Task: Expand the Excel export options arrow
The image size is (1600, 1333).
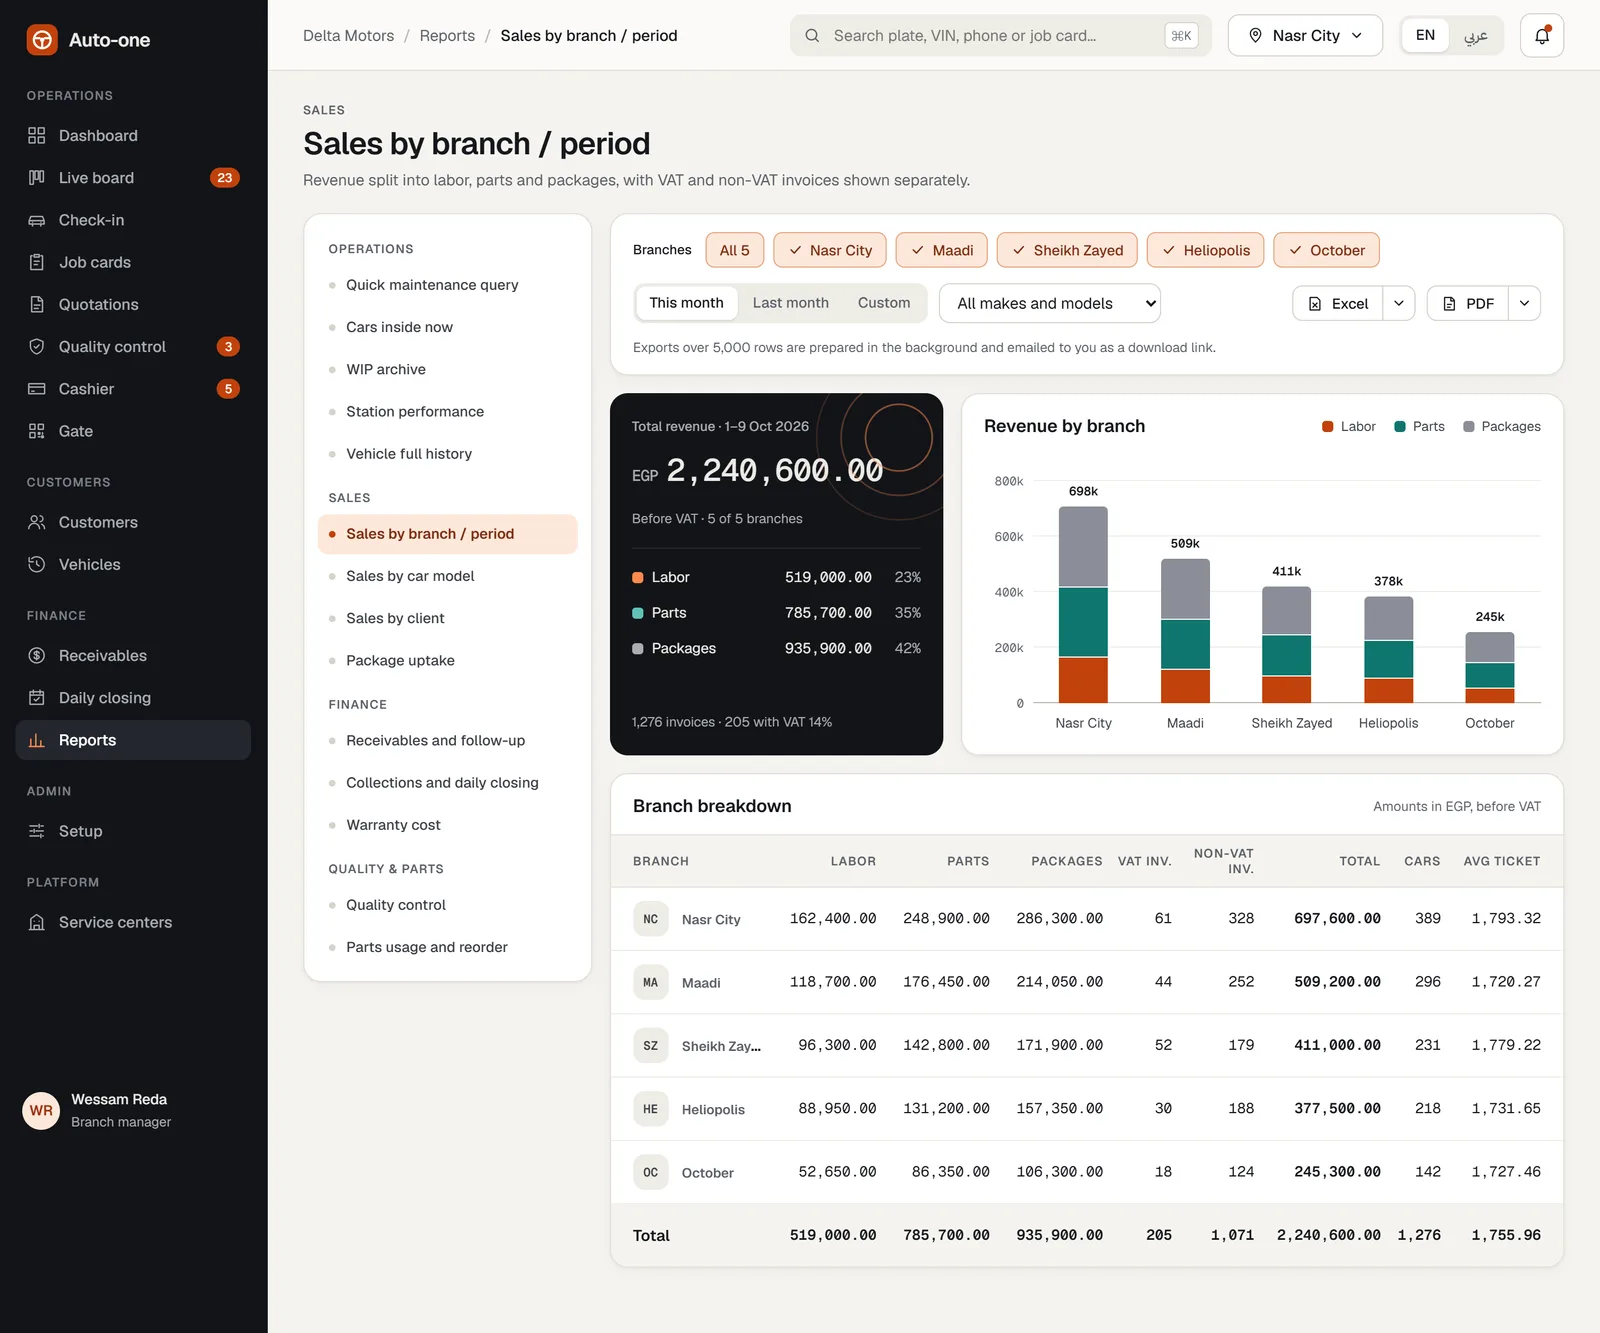Action: pyautogui.click(x=1399, y=303)
